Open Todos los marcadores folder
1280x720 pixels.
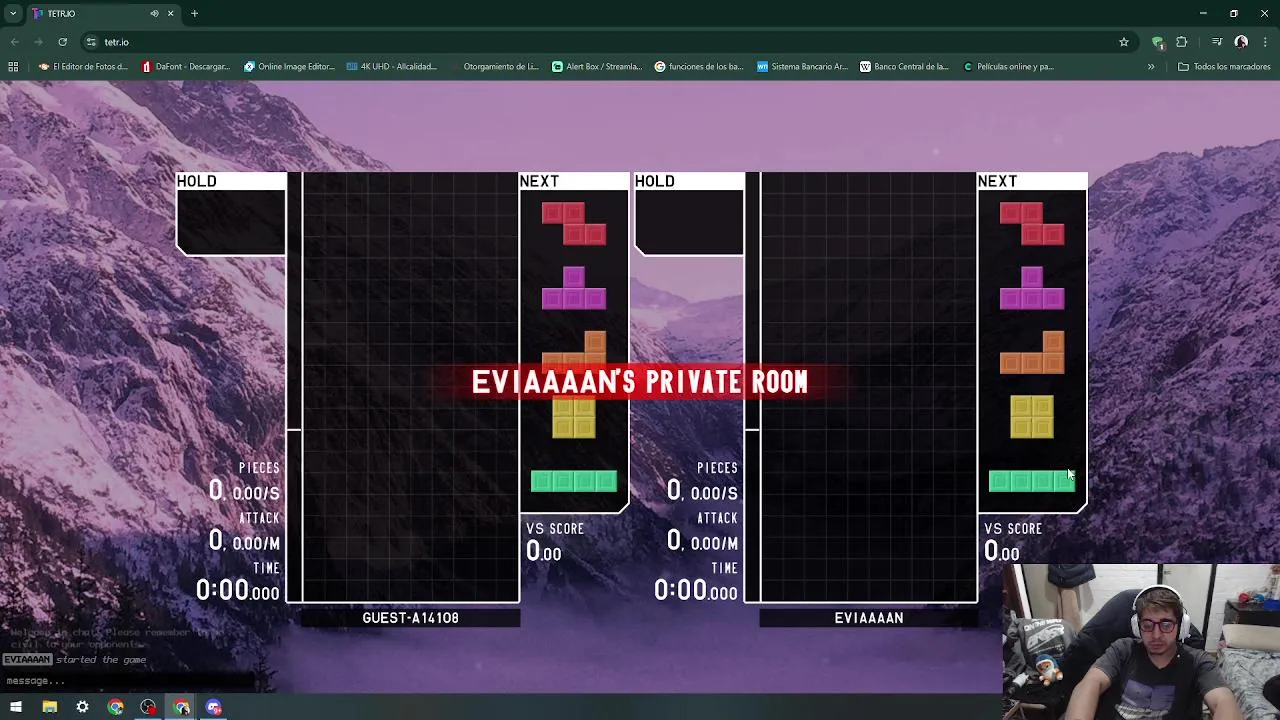[1224, 67]
